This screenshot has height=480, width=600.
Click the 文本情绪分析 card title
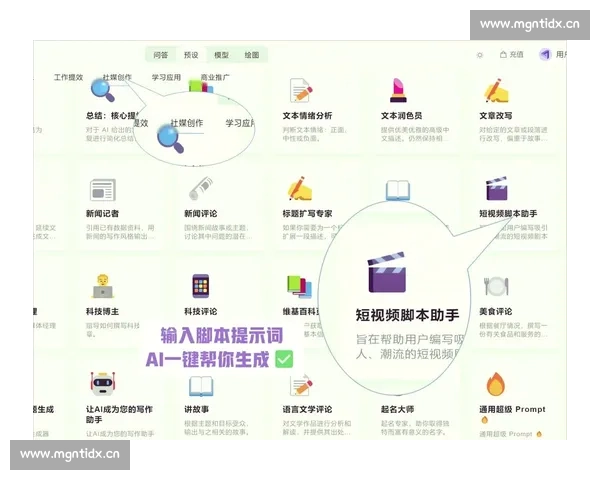(307, 116)
